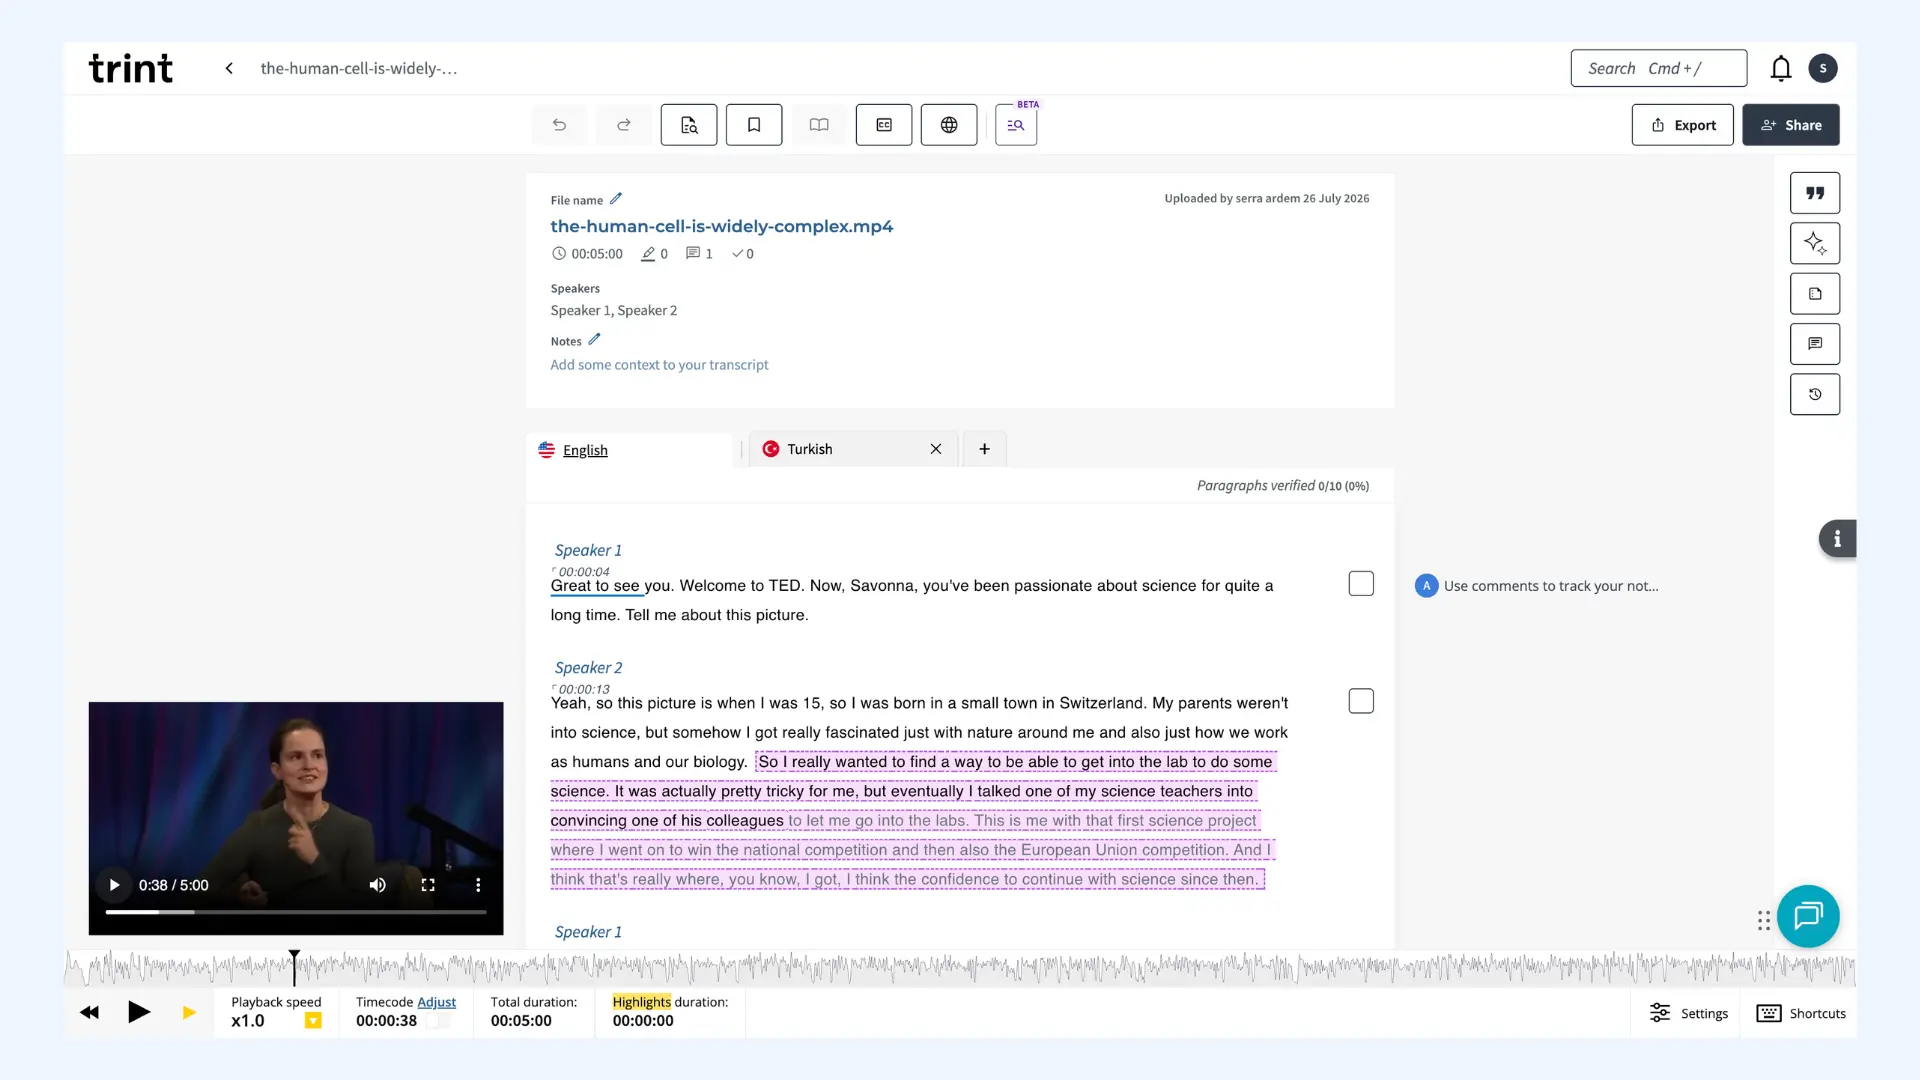1920x1080 pixels.
Task: Click timestamp 00:00:04
Action: pyautogui.click(x=584, y=572)
